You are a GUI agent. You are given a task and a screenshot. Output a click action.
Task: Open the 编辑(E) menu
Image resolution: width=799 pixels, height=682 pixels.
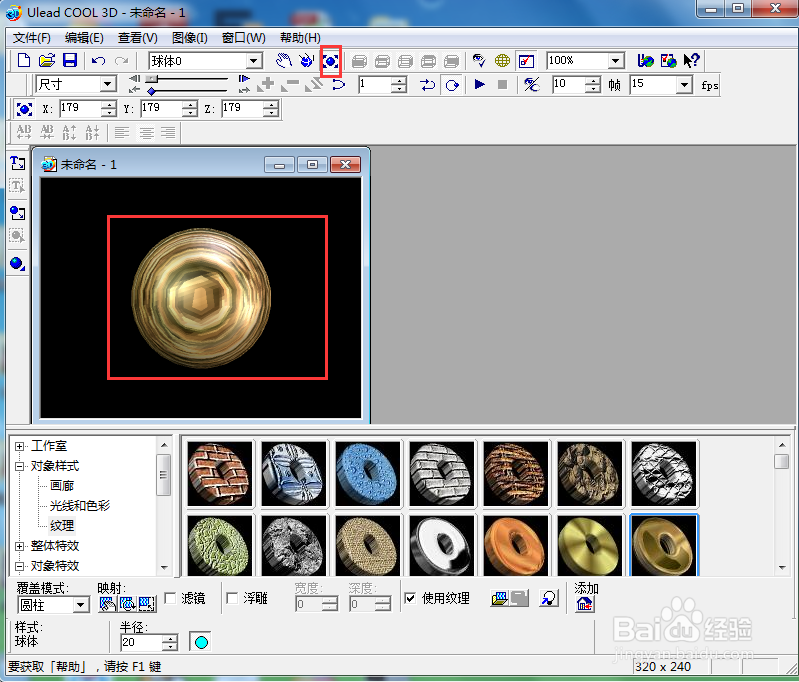[84, 38]
